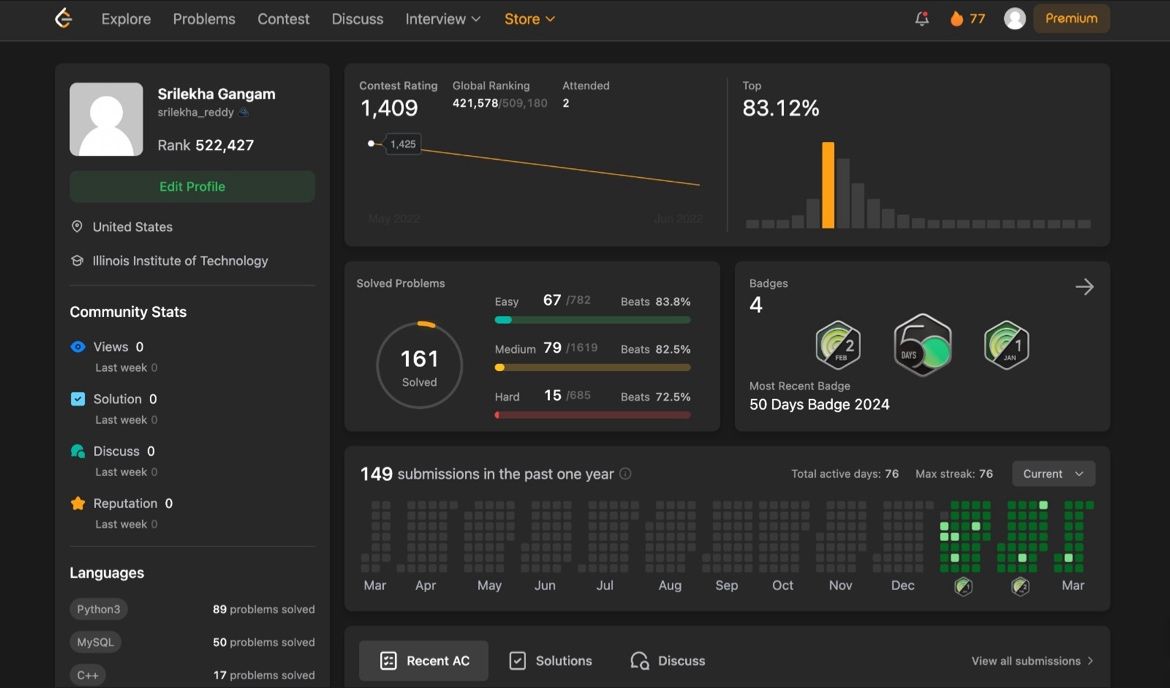Click the January badge hexagon
This screenshot has width=1170, height=688.
pyautogui.click(x=1006, y=346)
